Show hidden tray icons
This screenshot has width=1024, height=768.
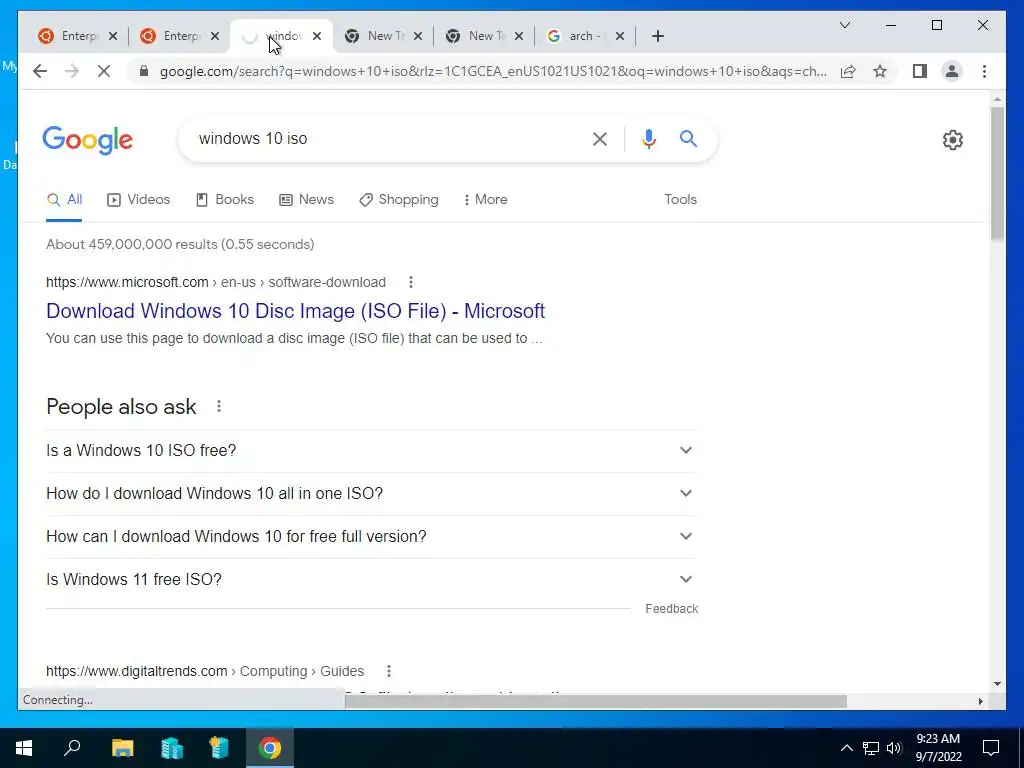pos(846,748)
